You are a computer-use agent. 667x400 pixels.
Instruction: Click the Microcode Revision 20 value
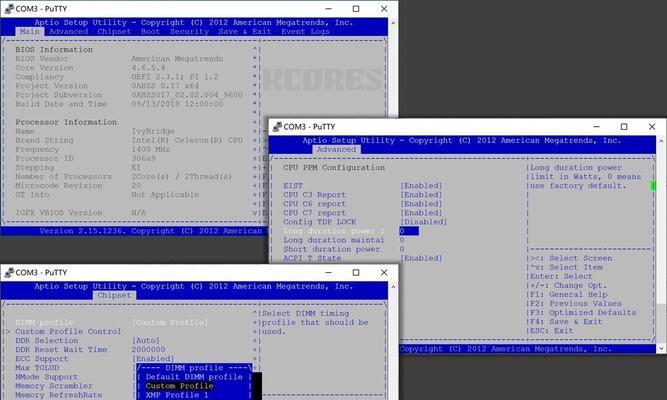point(136,186)
